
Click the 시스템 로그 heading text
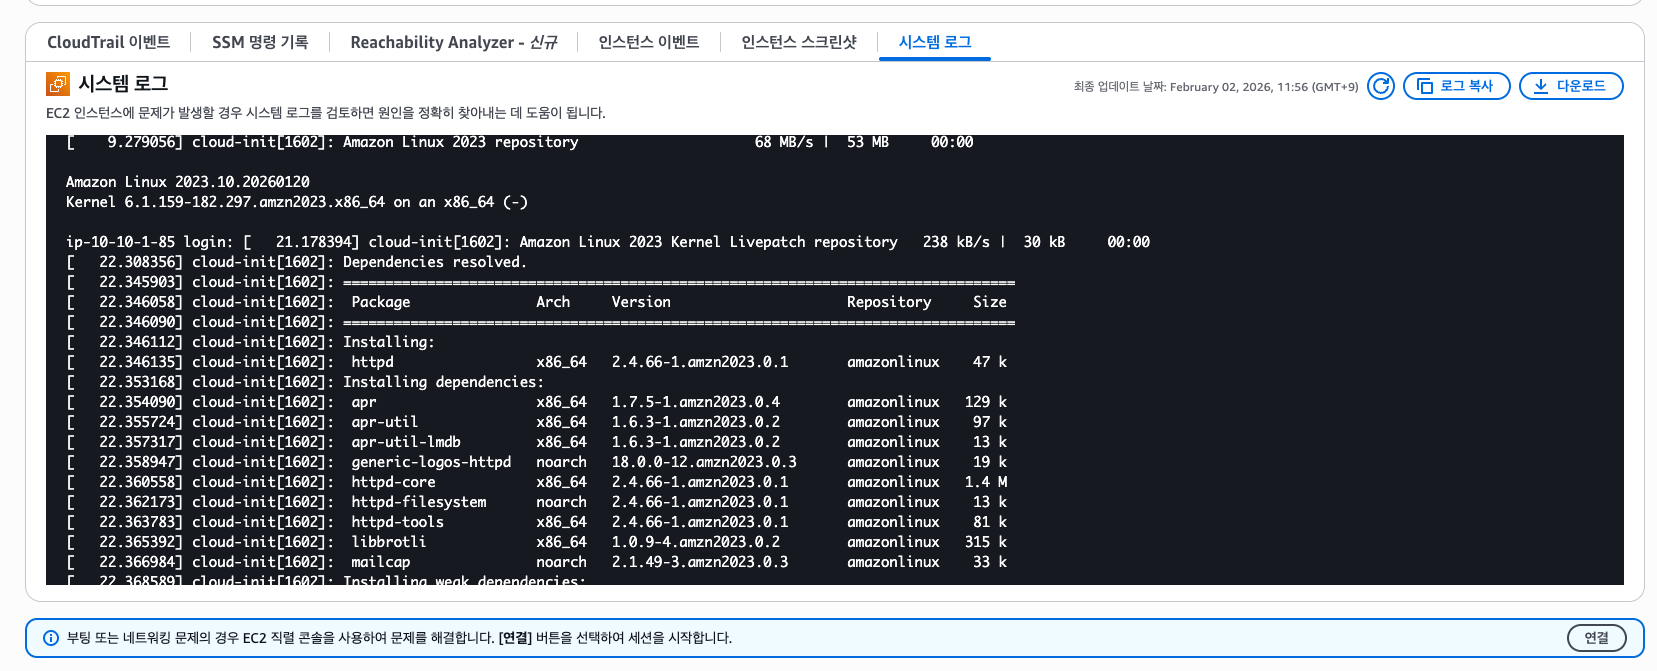[123, 84]
